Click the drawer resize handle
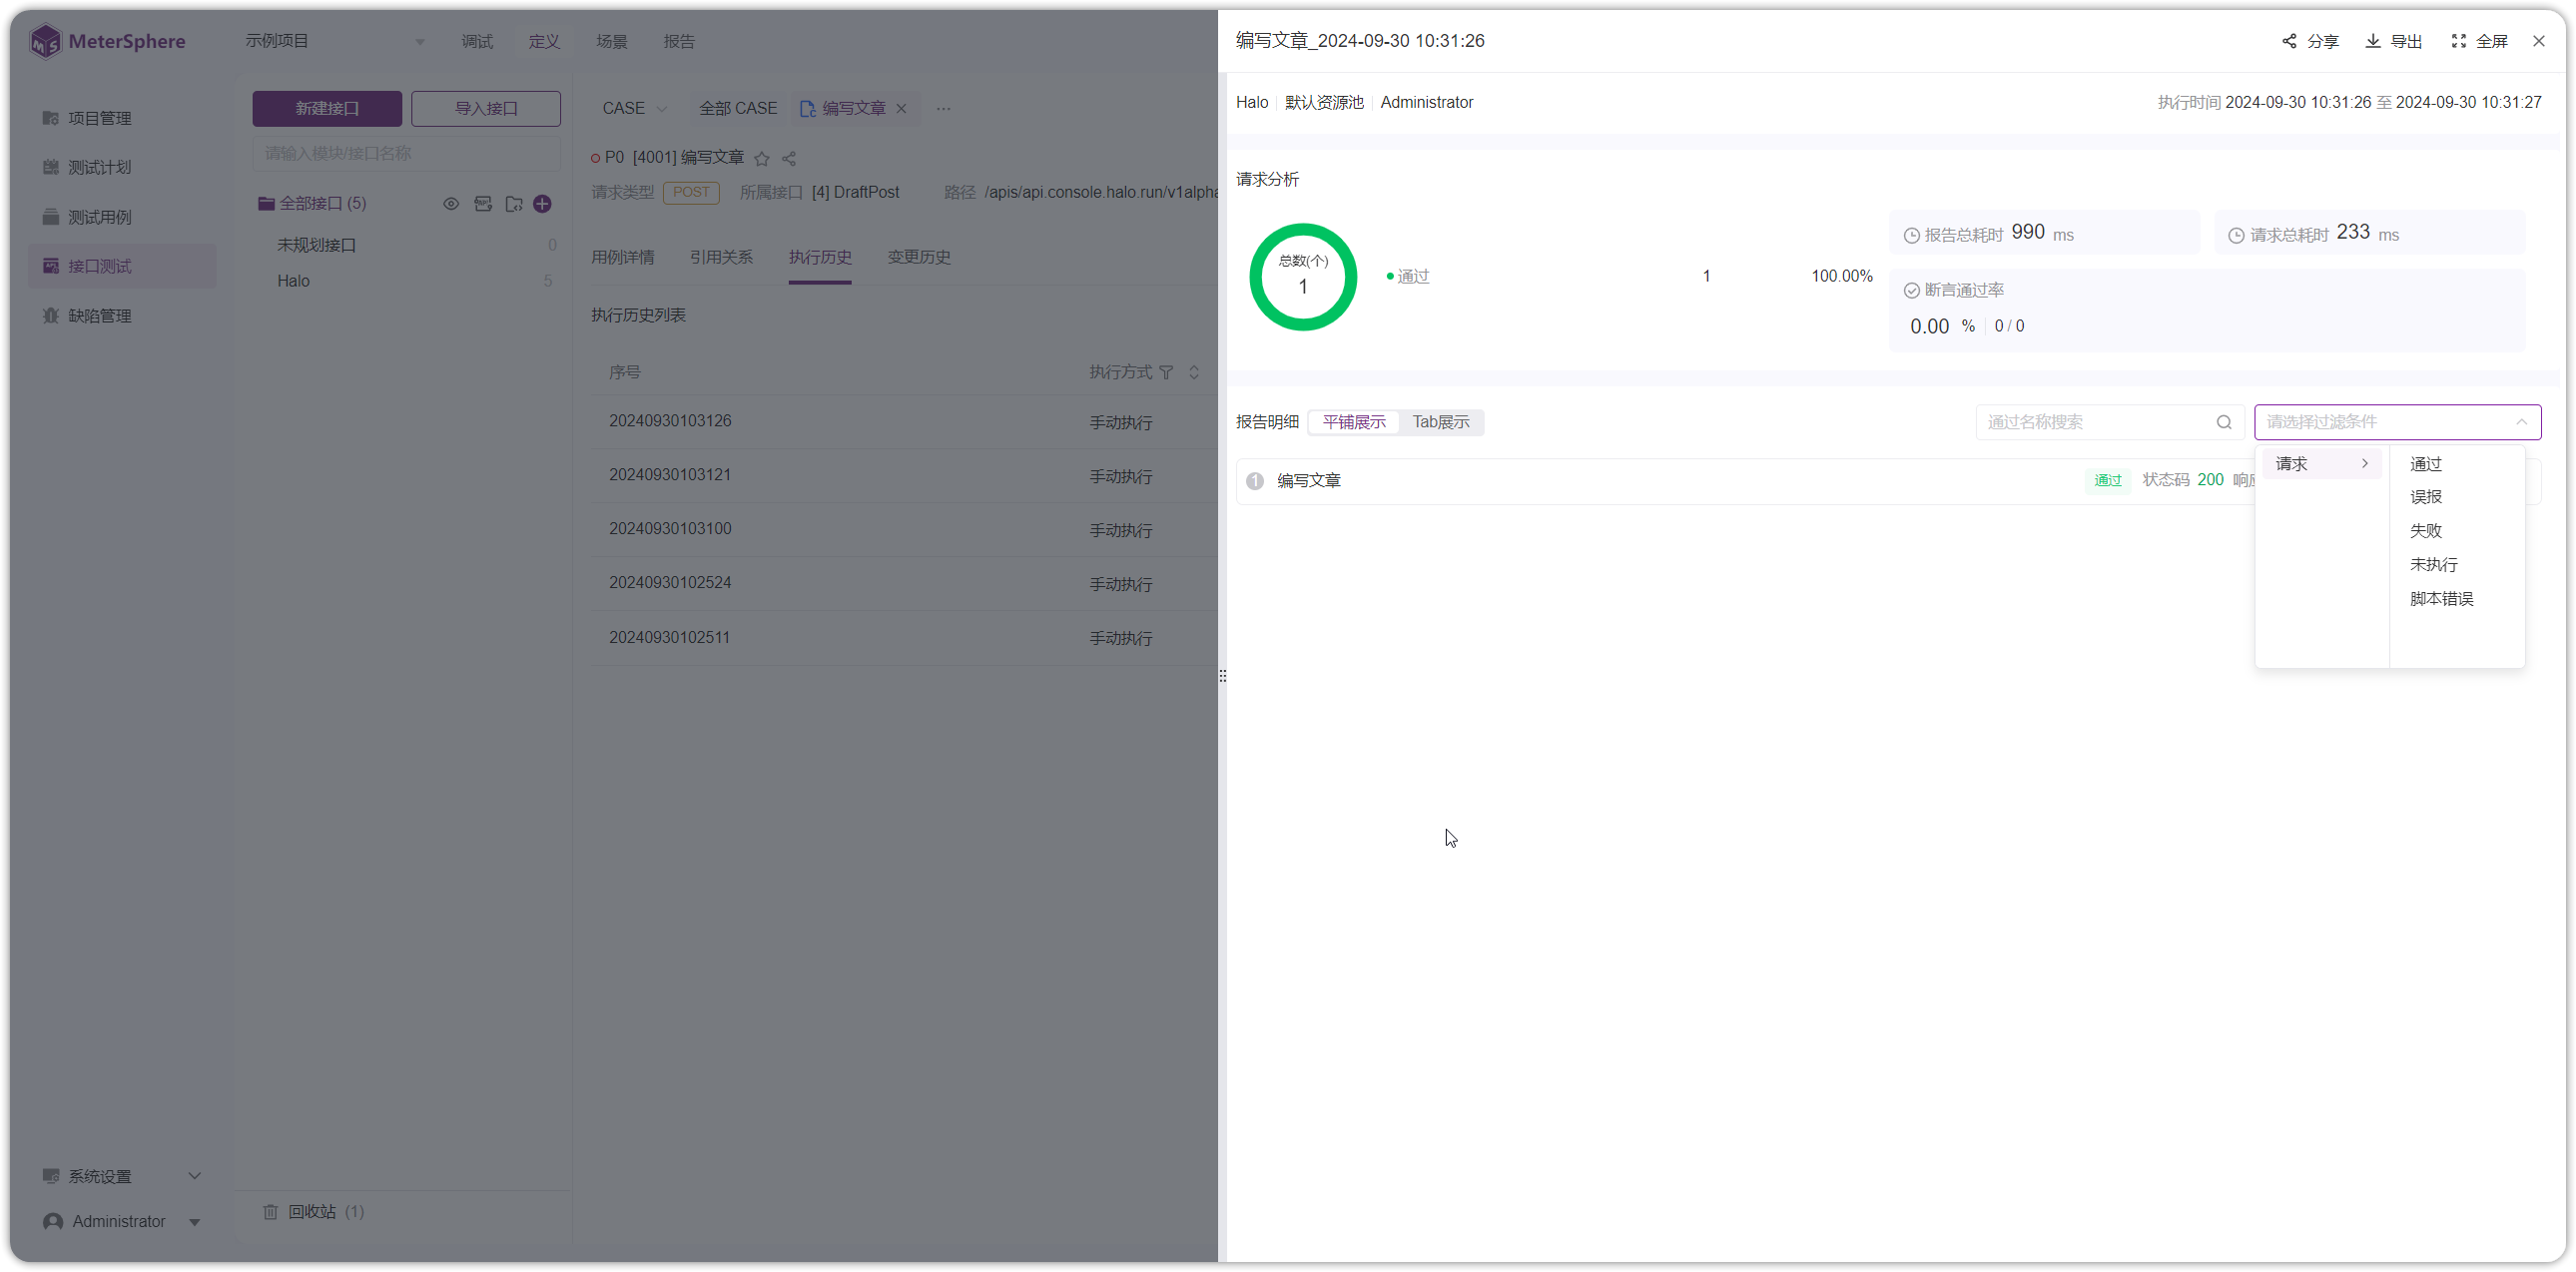The image size is (2576, 1272). click(x=1222, y=677)
